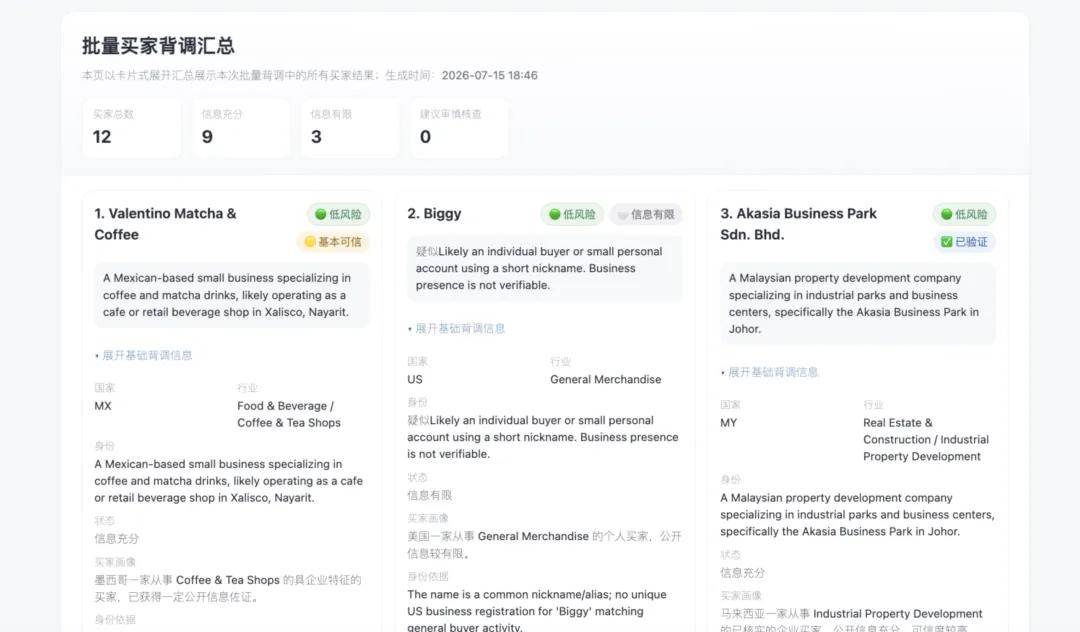Click Biggy 身份依据 text about common nickname/alias
The height and width of the screenshot is (632, 1080).
(537, 611)
